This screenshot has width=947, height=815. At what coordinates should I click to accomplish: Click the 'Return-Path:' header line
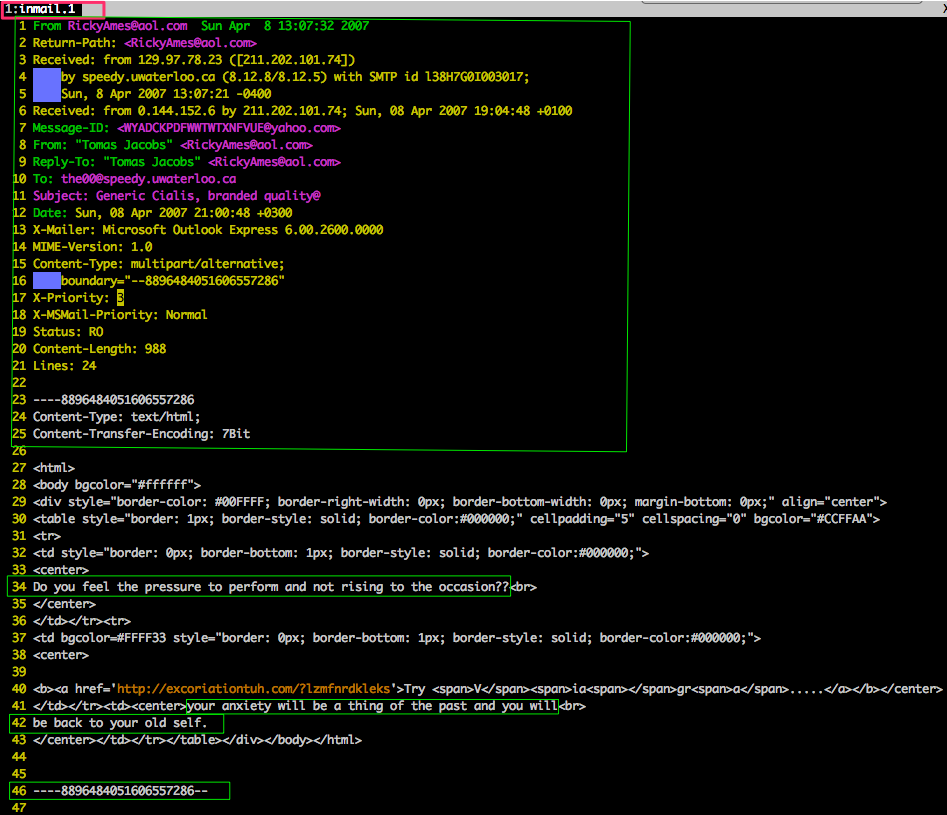coord(144,43)
